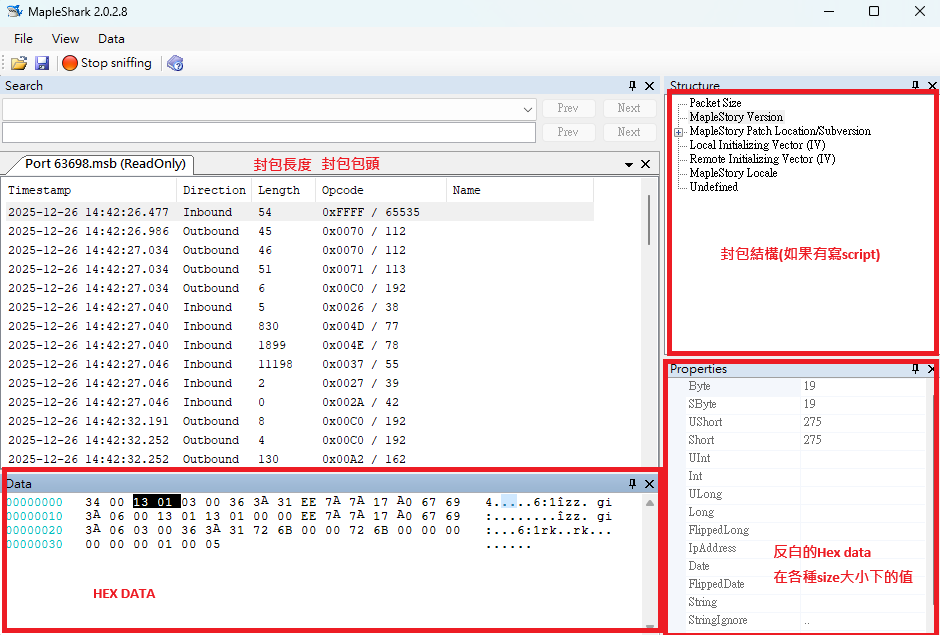Screen dimensions: 940x635
Task: Pin the Search panel
Action: tap(632, 86)
